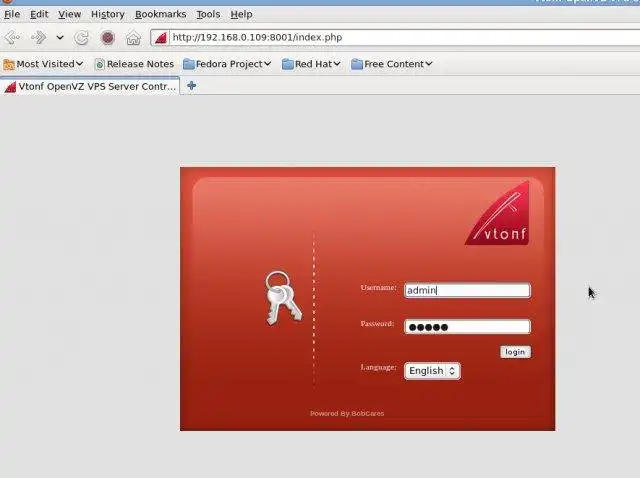Stop loading with the red stop icon
Image resolution: width=640 pixels, height=478 pixels.
(x=108, y=38)
